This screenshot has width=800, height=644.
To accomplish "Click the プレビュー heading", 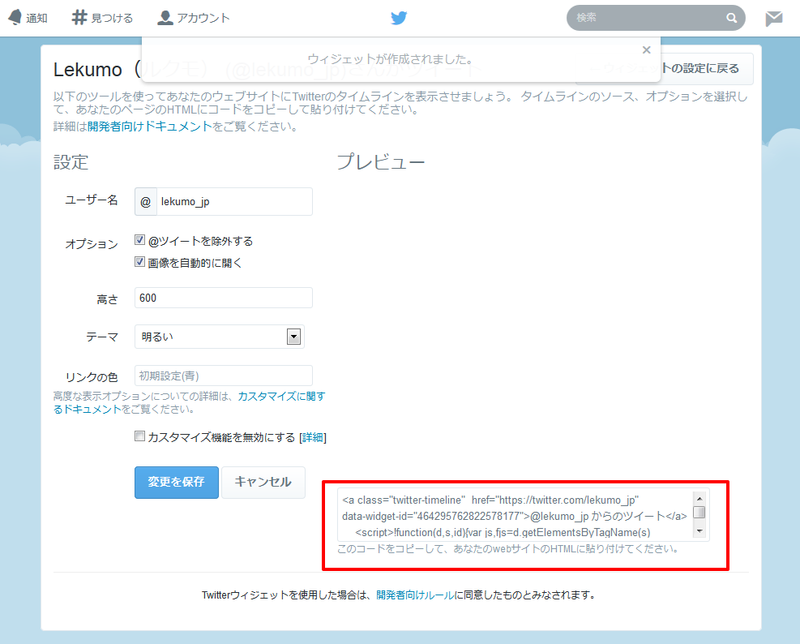I will pyautogui.click(x=381, y=162).
